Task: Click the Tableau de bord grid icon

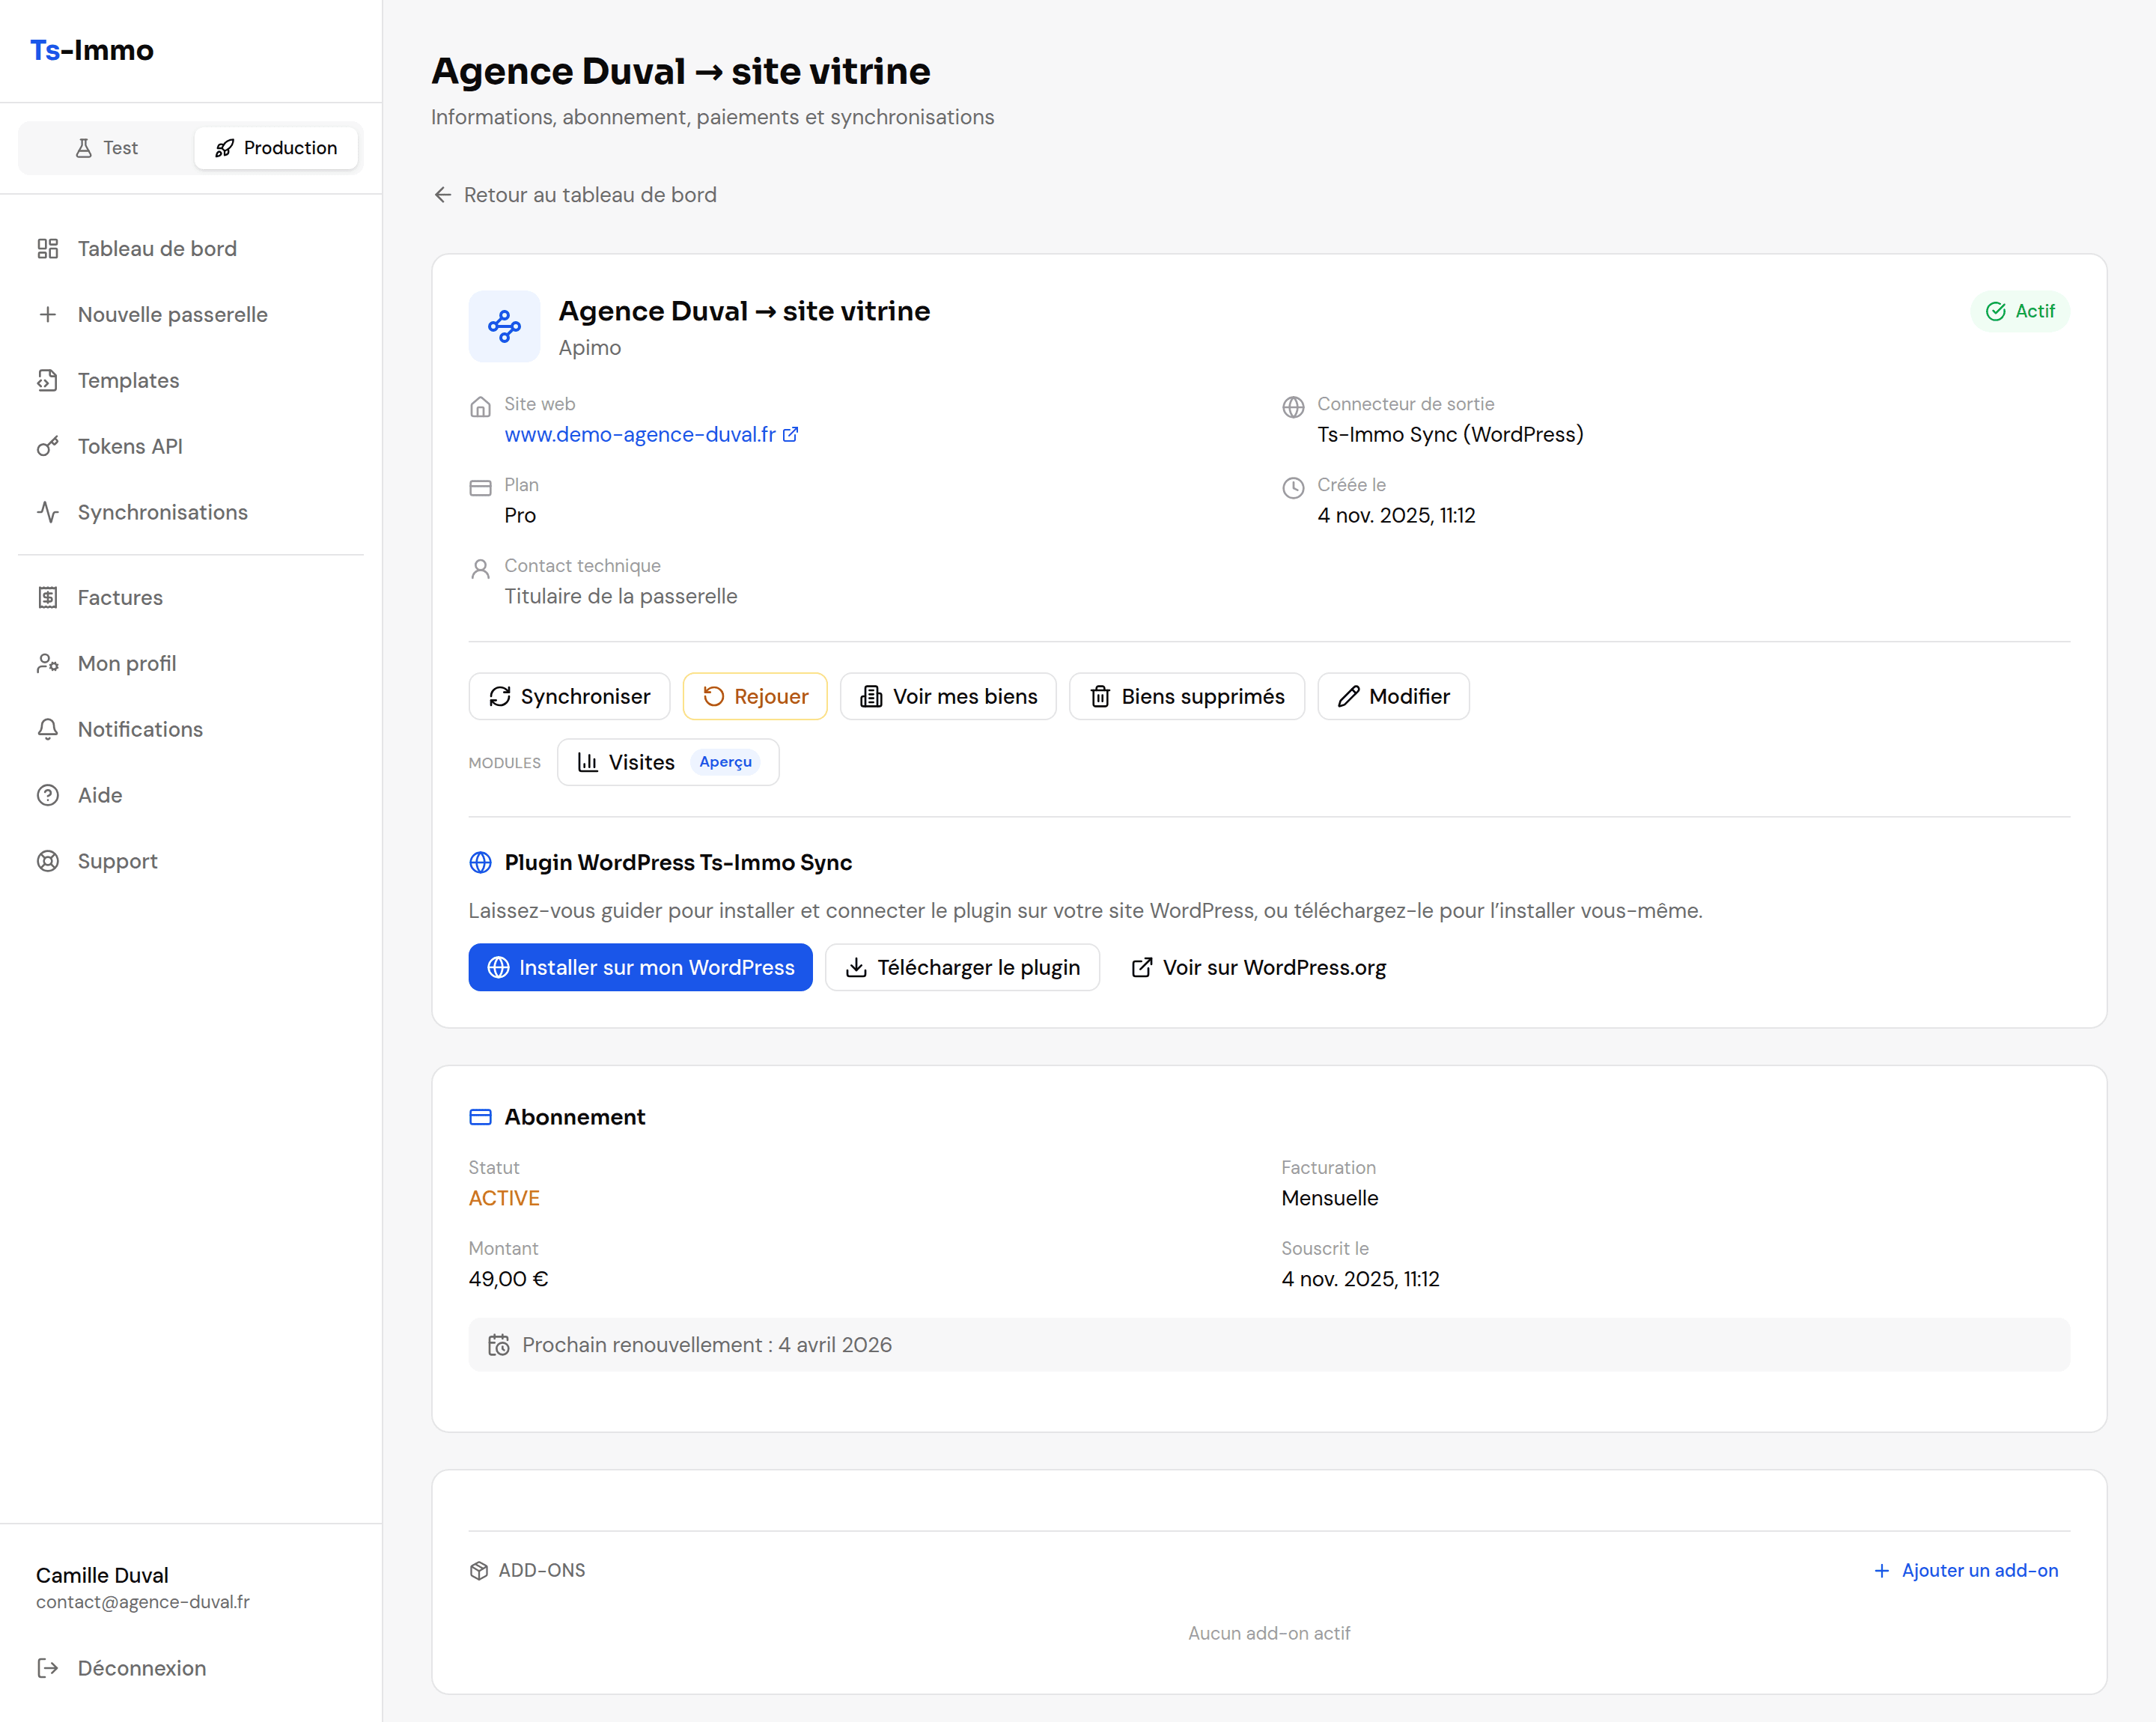Action: coord(48,248)
